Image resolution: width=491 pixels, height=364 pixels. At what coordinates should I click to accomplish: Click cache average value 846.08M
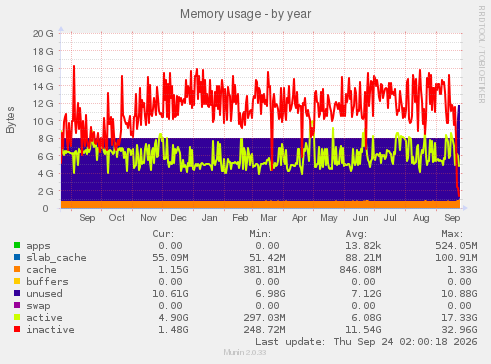360,270
